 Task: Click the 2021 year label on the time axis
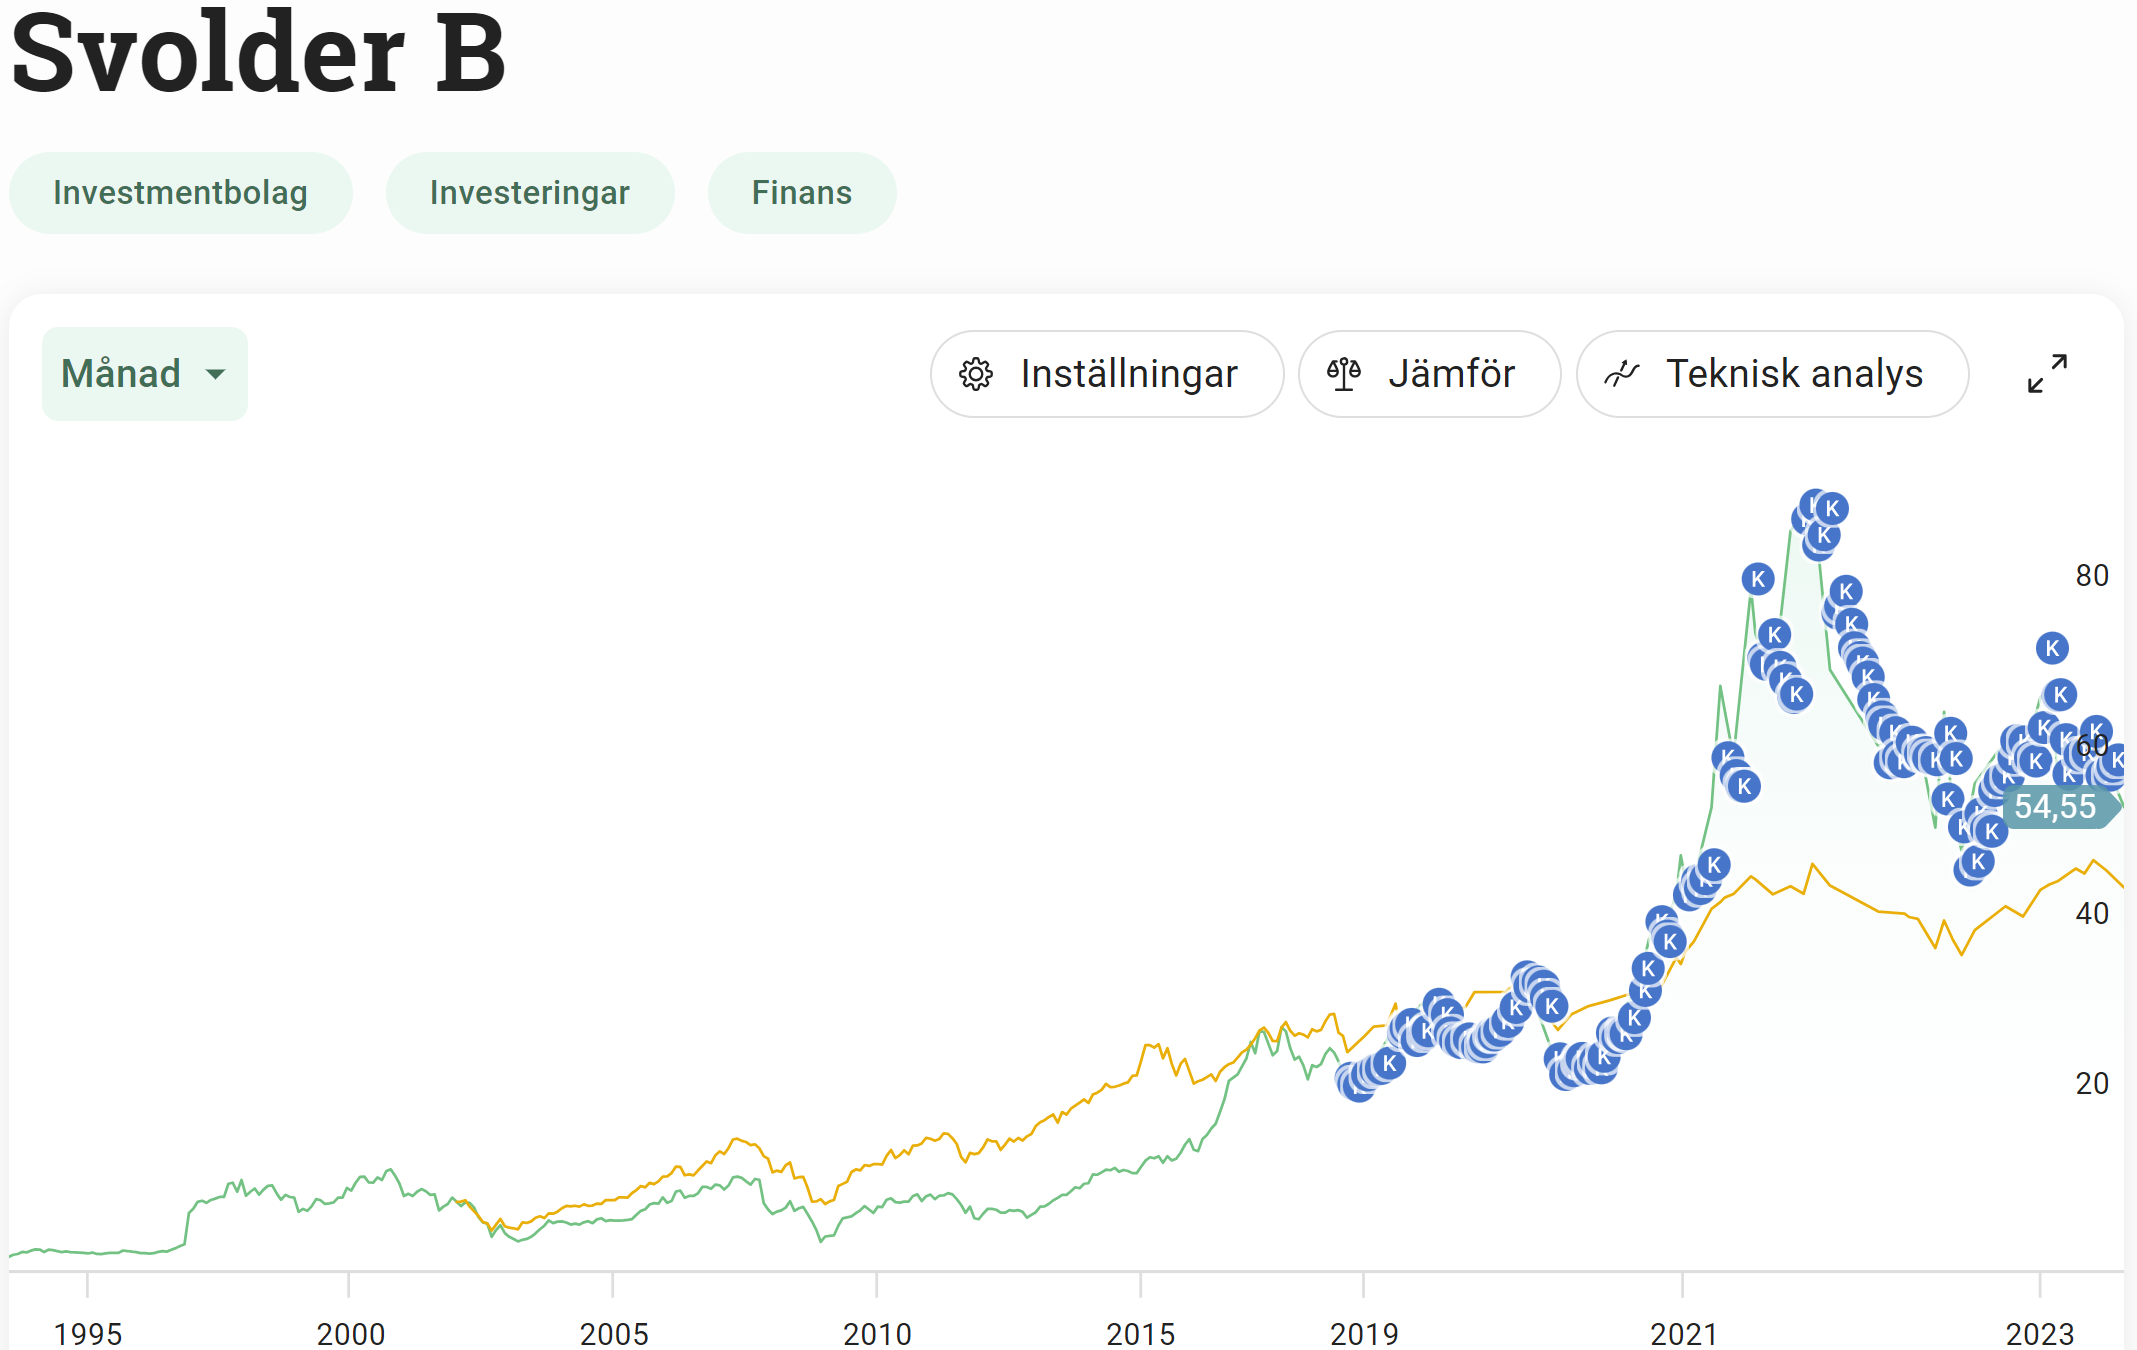click(x=1683, y=1333)
